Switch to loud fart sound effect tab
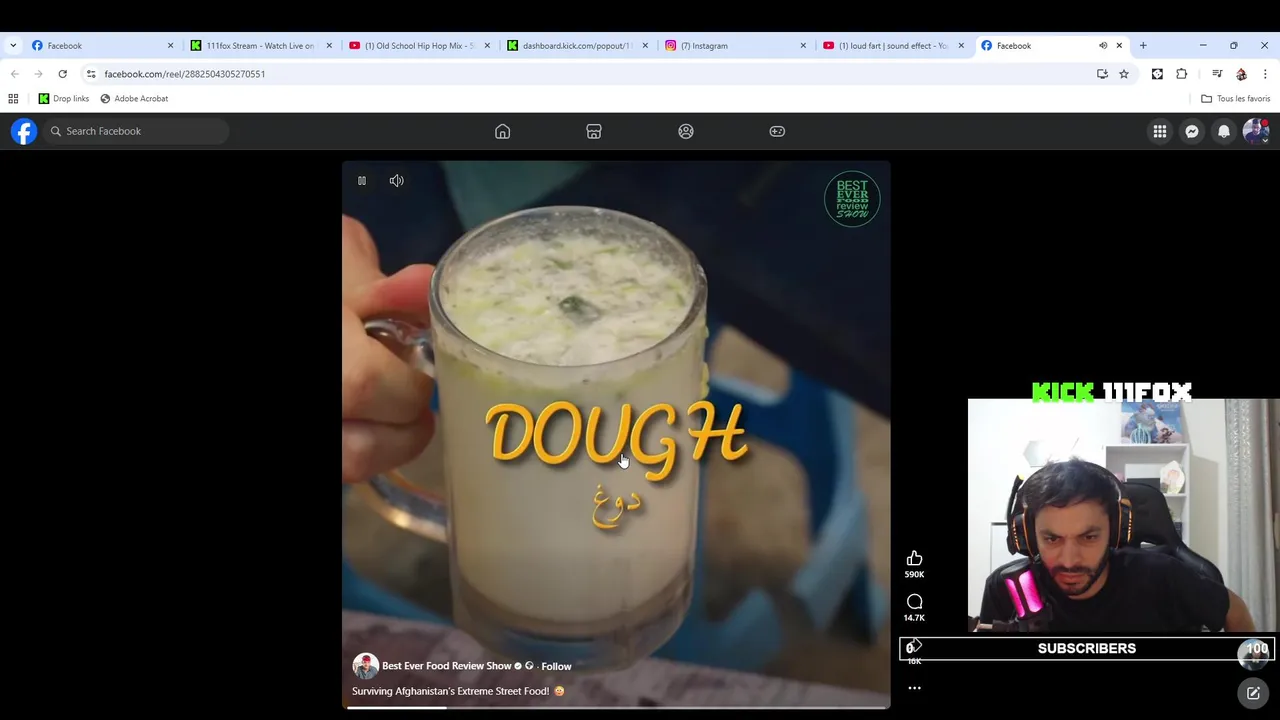 (x=892, y=45)
